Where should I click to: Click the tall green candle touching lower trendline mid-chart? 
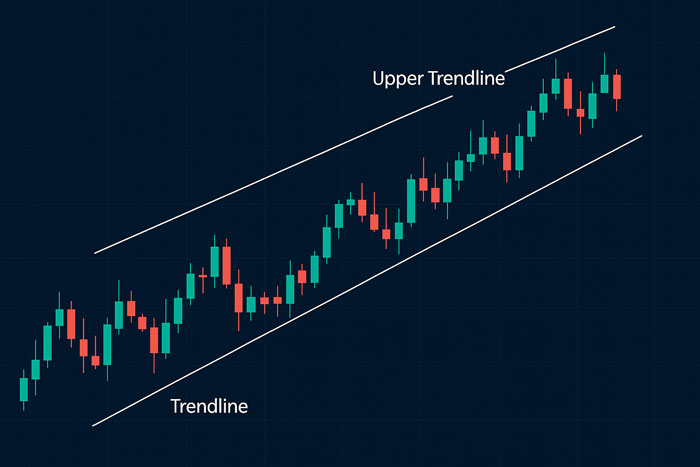coord(290,289)
